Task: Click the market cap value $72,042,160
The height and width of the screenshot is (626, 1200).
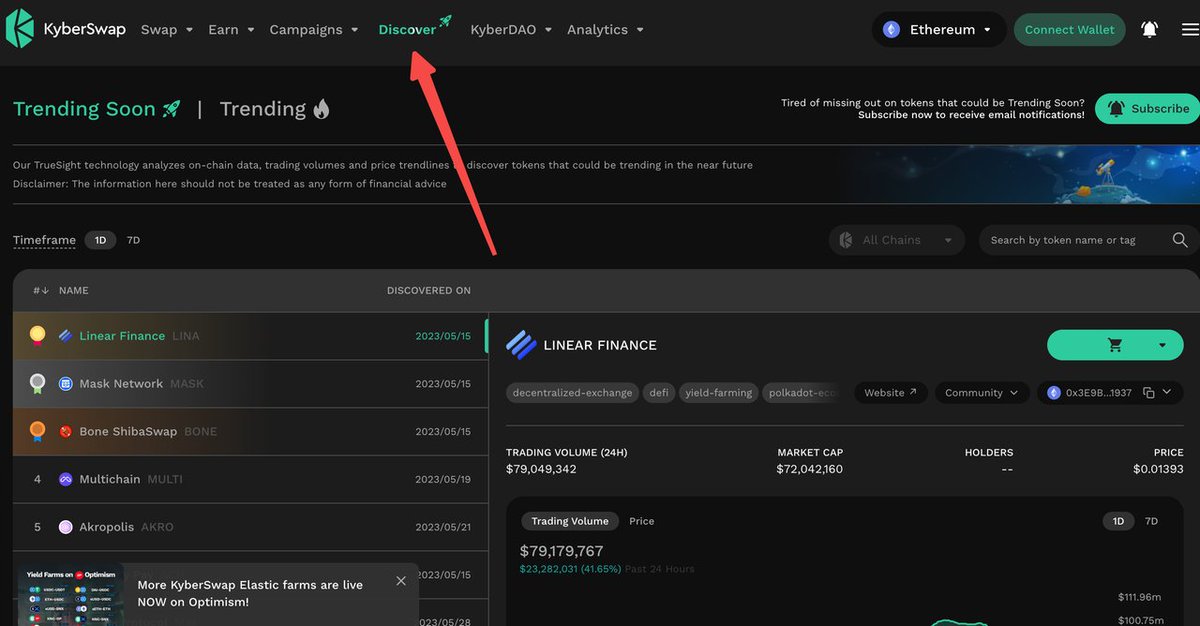Action: [809, 469]
